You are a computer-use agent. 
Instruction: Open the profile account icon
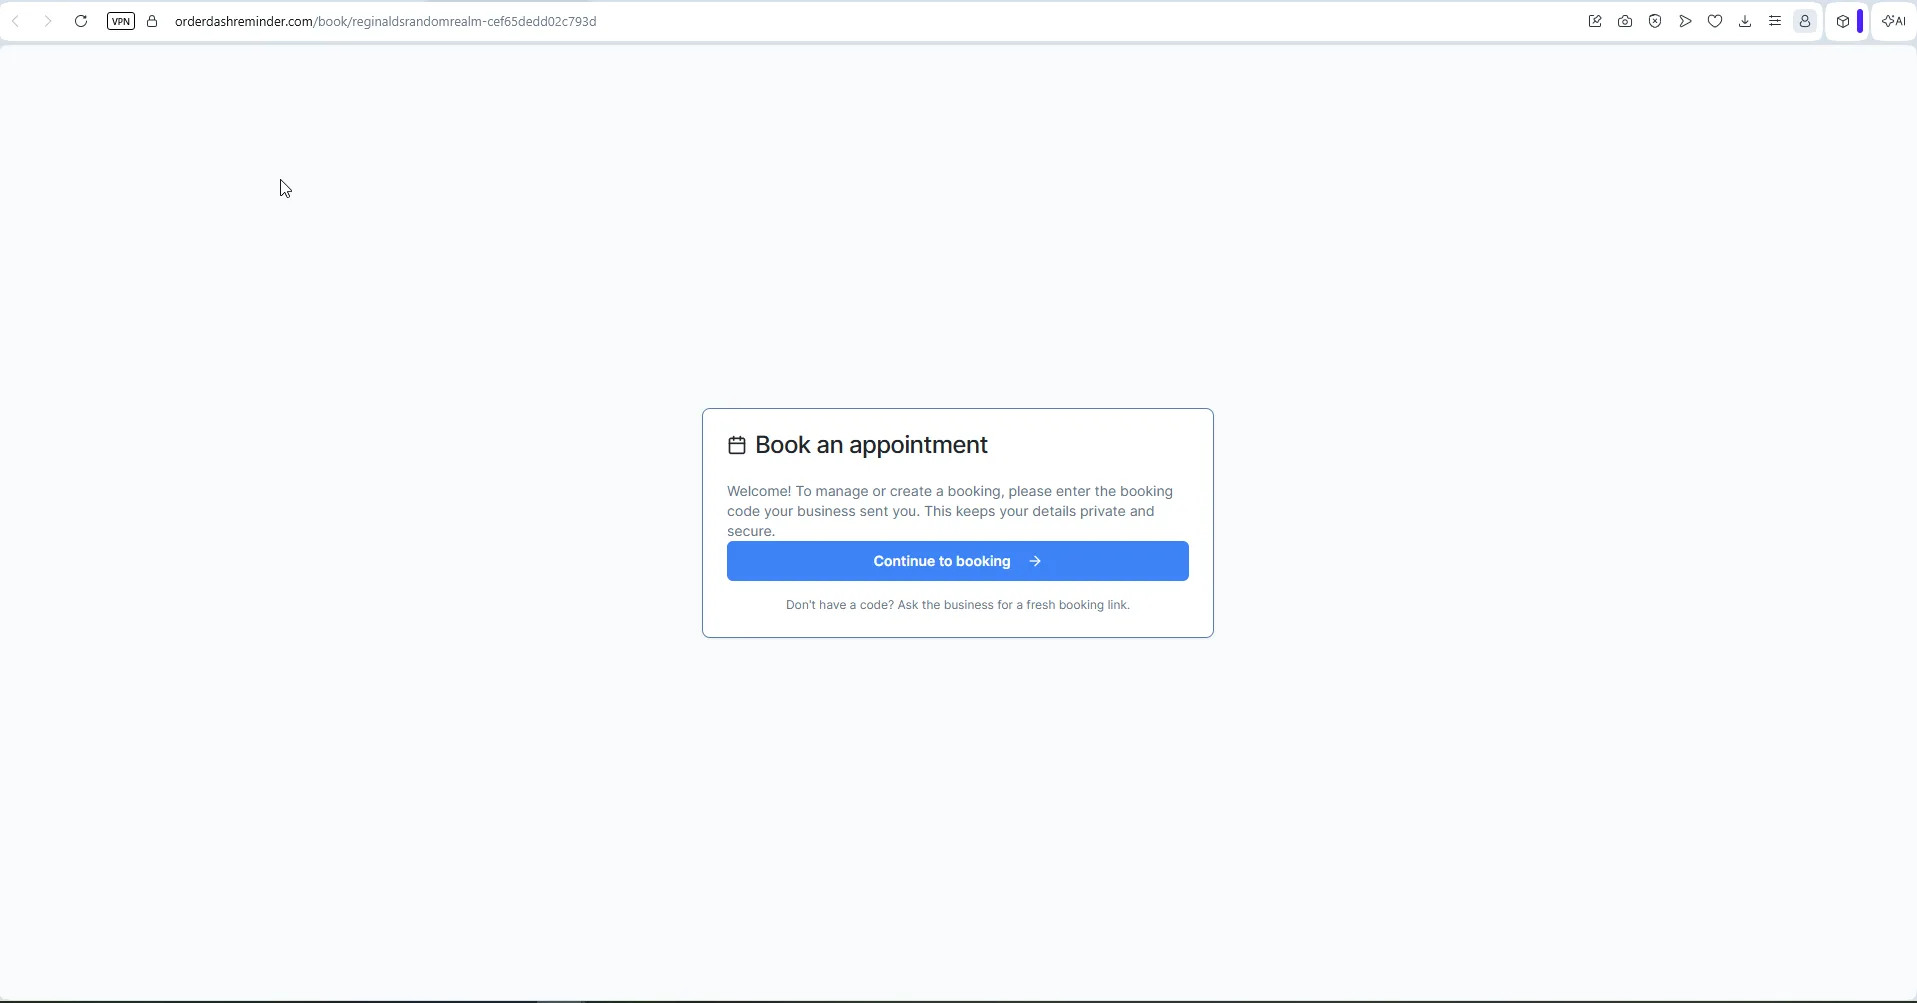[1805, 21]
